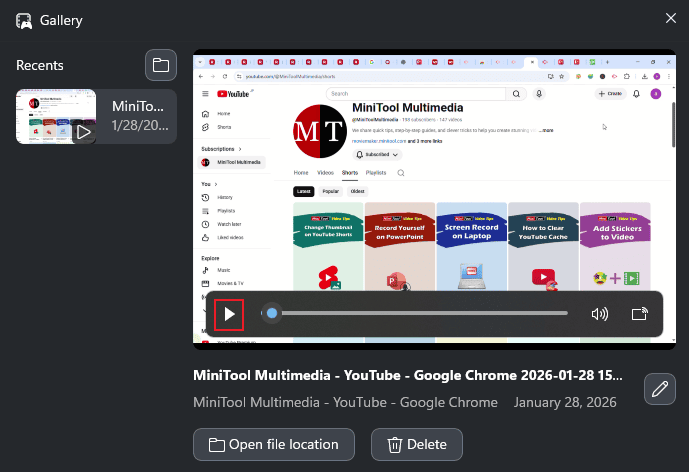Viewport: 689px width, 472px height.
Task: Click the 'Recents' heading
Action: pyautogui.click(x=40, y=65)
